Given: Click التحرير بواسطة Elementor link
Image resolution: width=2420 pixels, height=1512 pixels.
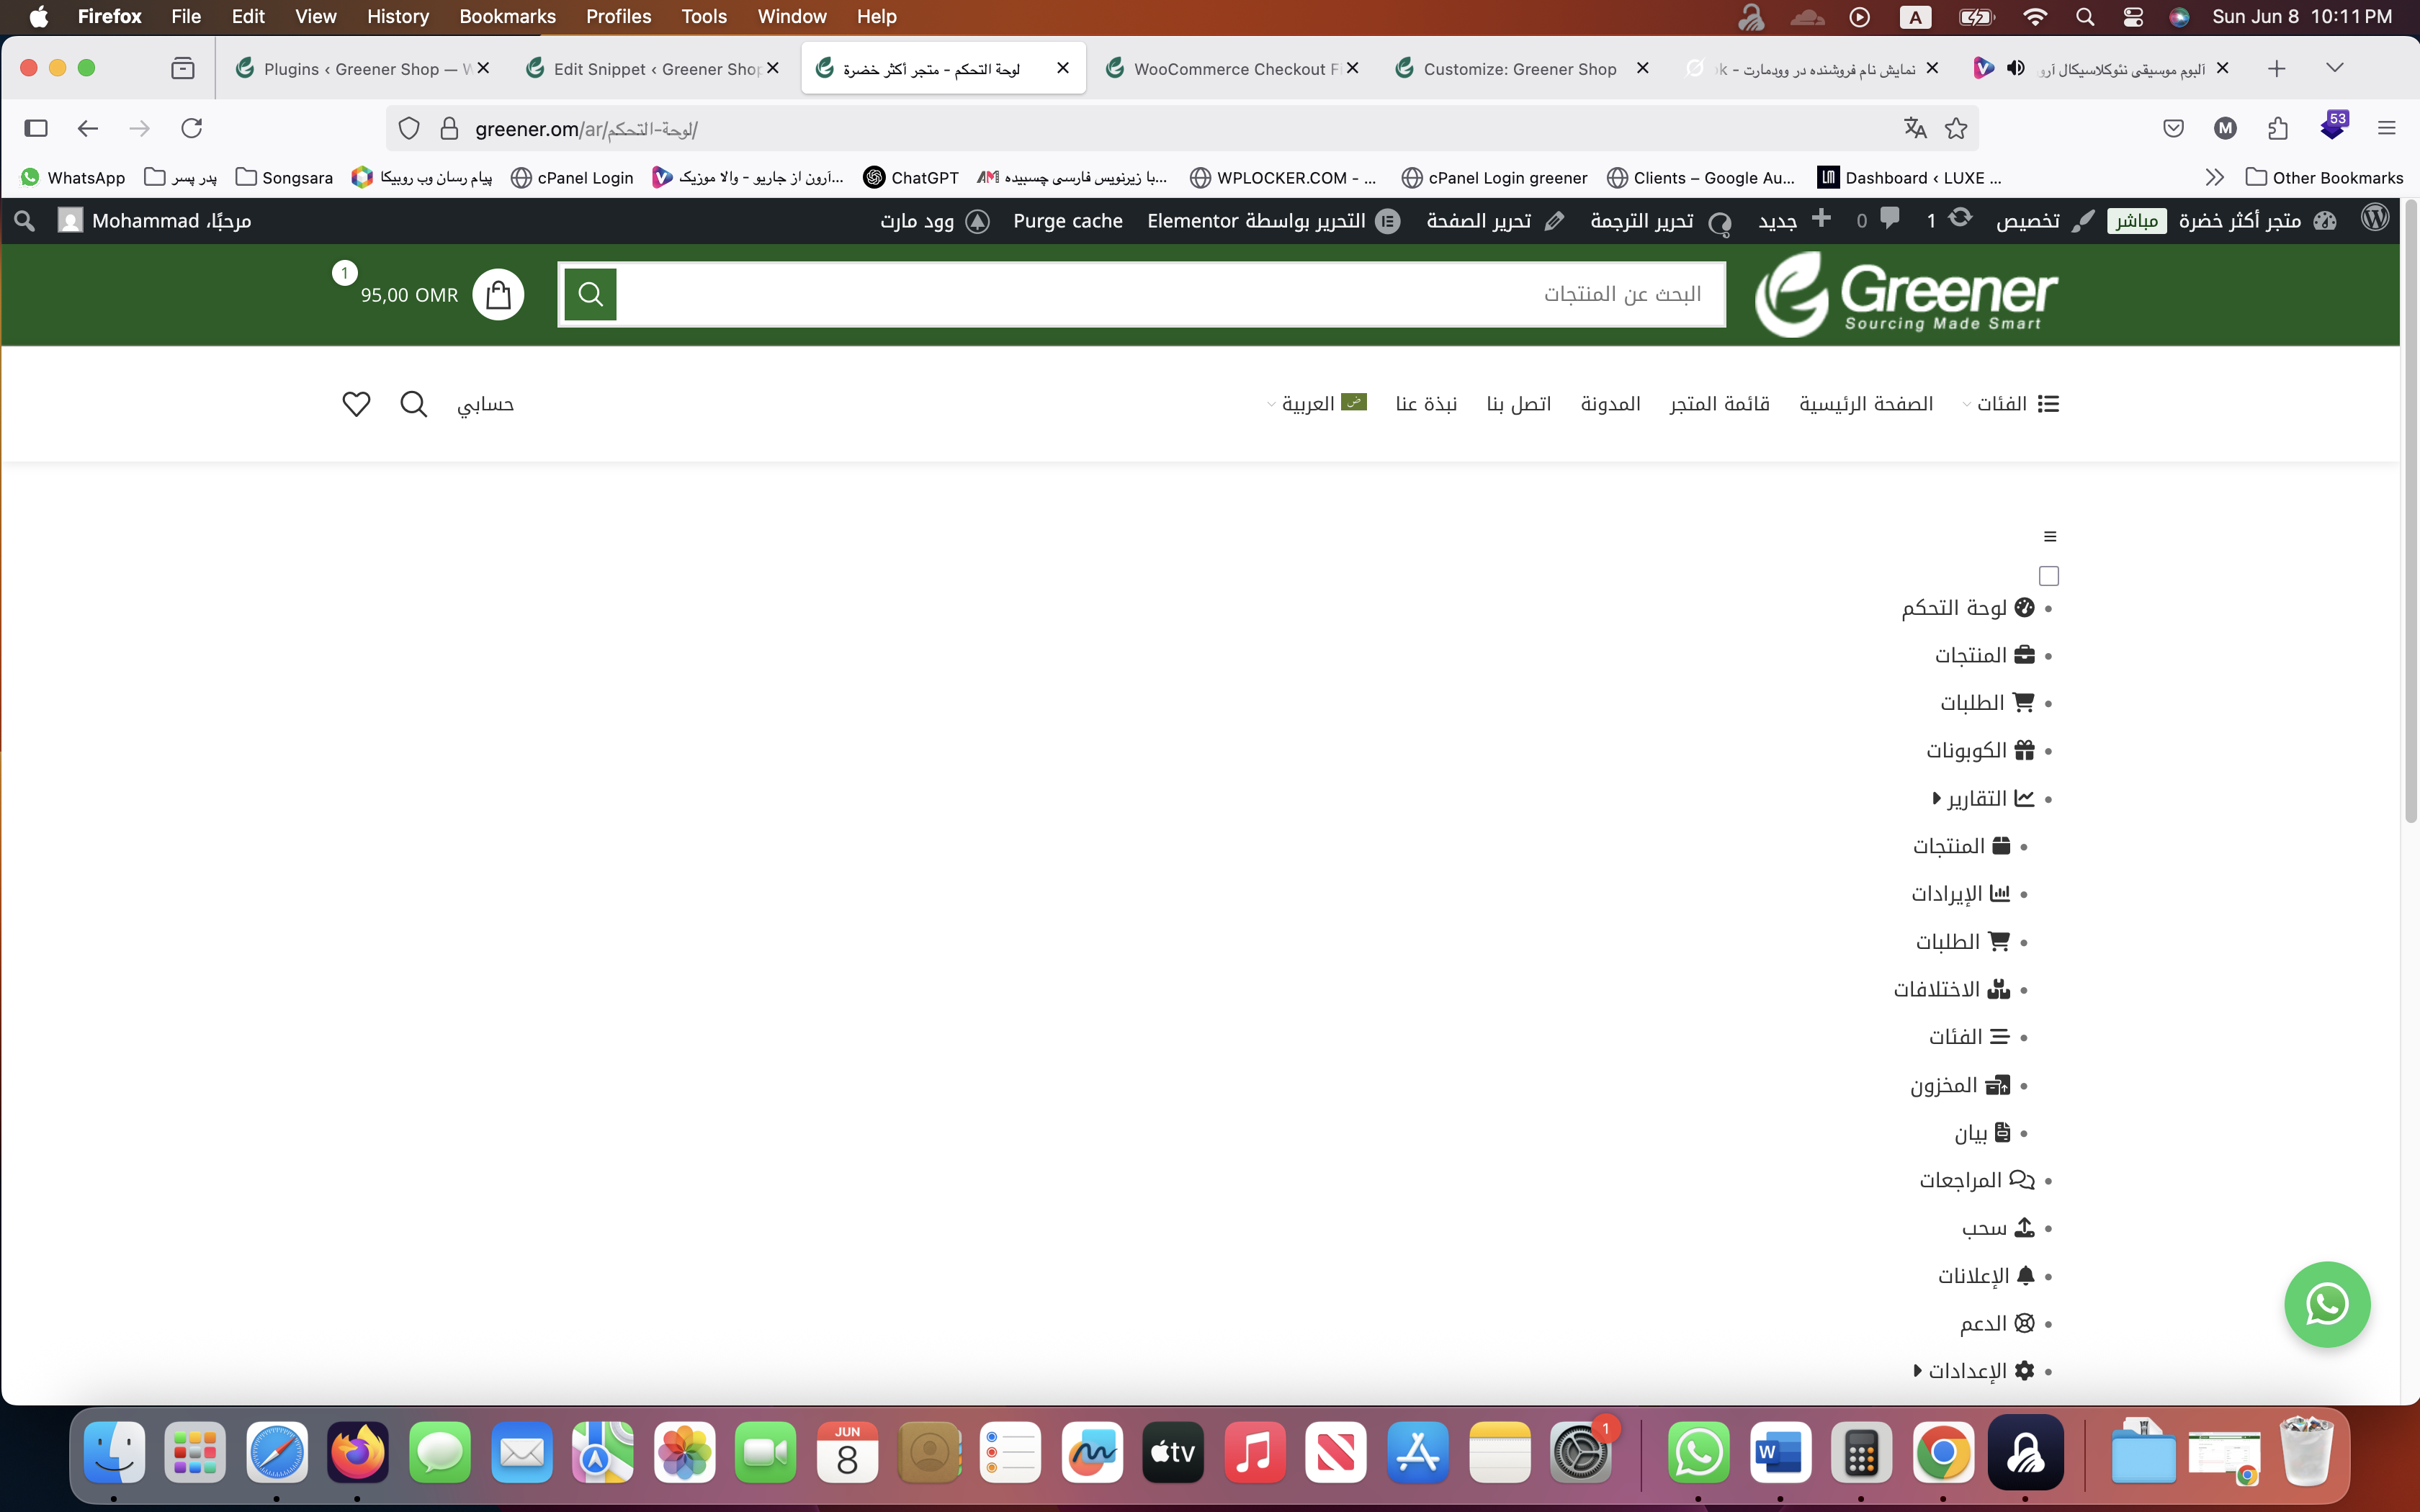Looking at the screenshot, I should pos(1273,220).
